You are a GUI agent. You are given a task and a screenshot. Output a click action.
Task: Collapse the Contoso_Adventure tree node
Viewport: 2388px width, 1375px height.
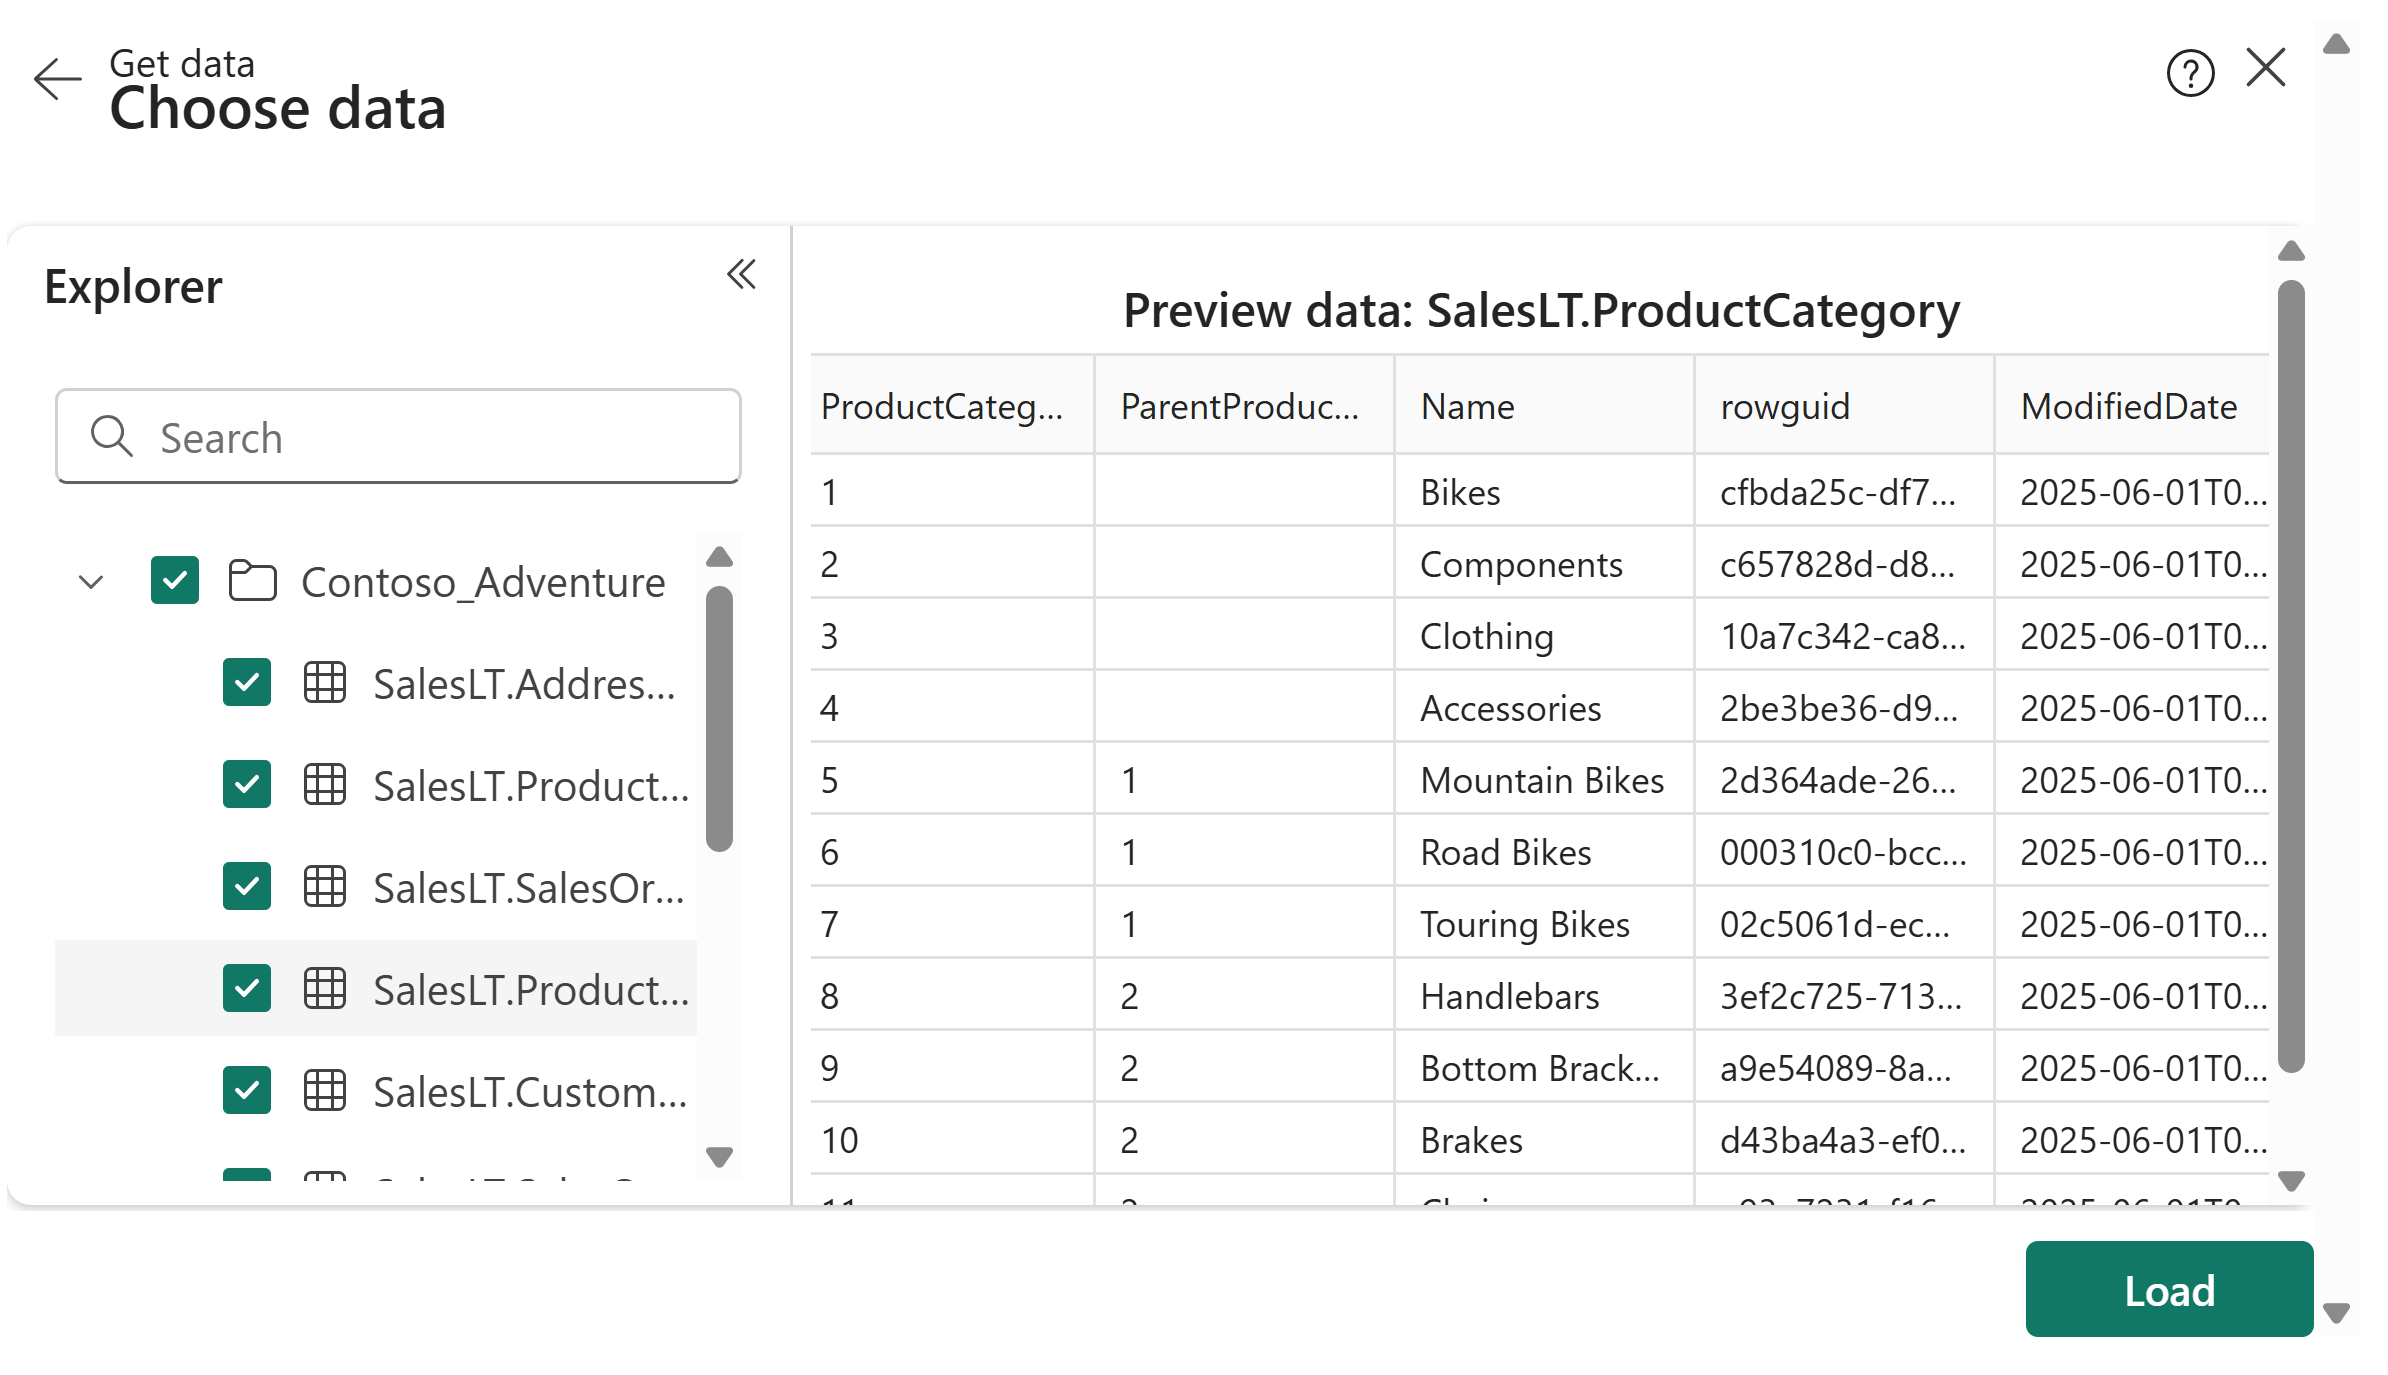pos(91,582)
